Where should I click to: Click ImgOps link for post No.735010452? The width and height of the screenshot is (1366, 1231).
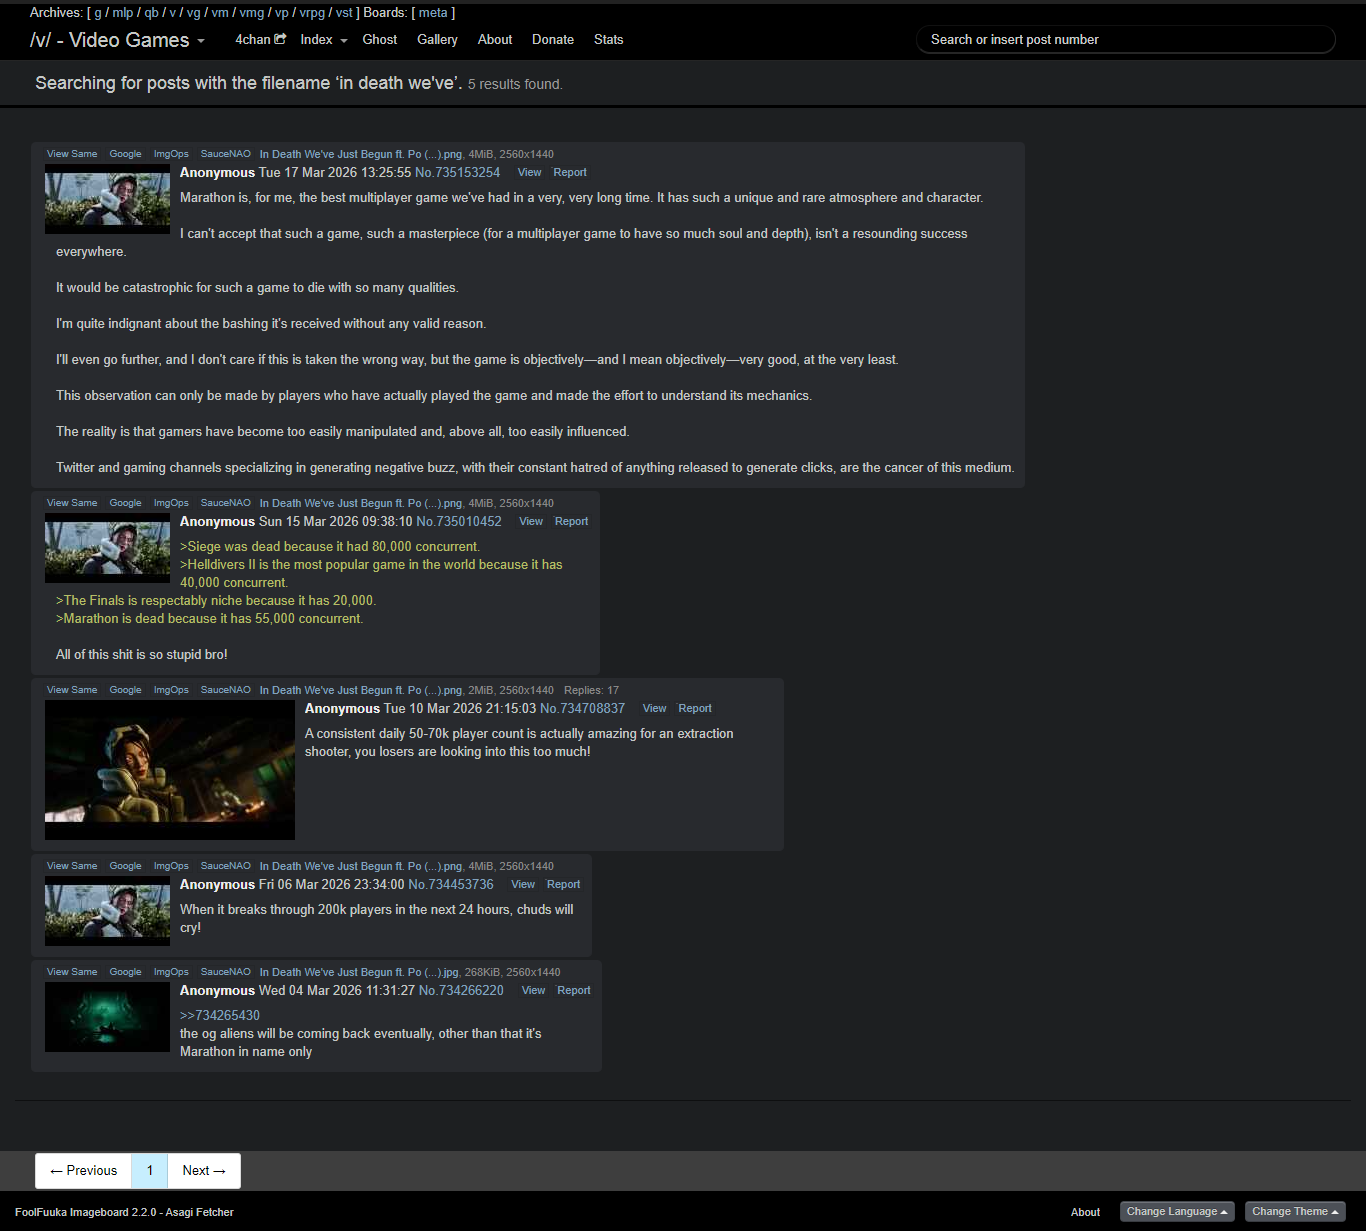171,503
